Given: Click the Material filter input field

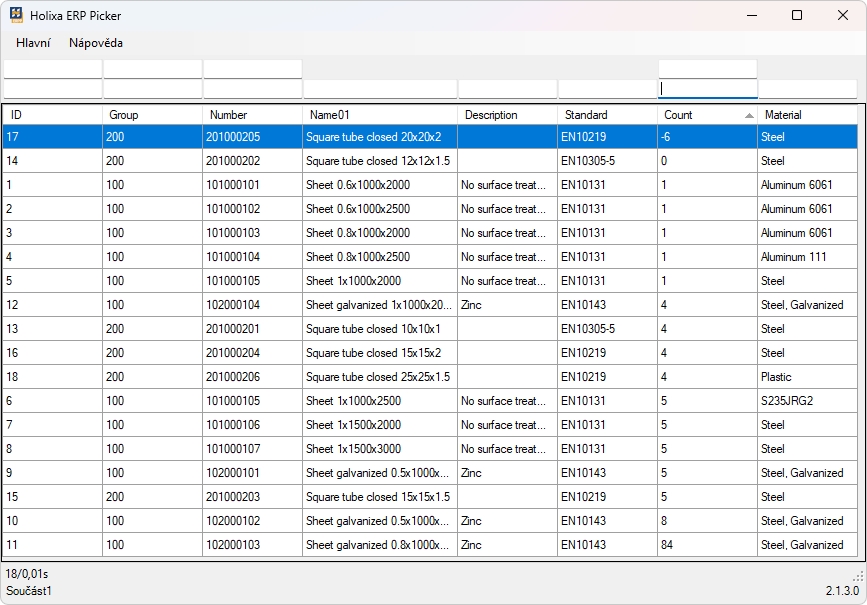Looking at the screenshot, I should pos(806,89).
